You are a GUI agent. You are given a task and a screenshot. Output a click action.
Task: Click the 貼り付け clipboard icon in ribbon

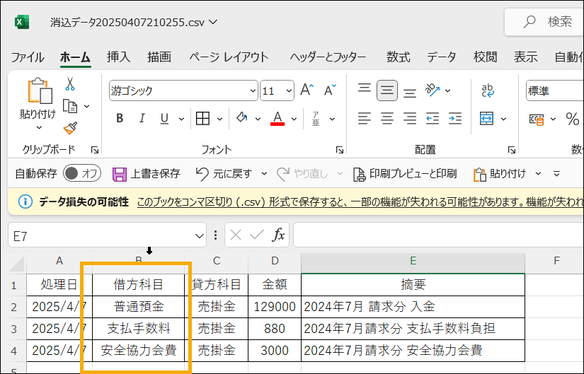(x=39, y=91)
